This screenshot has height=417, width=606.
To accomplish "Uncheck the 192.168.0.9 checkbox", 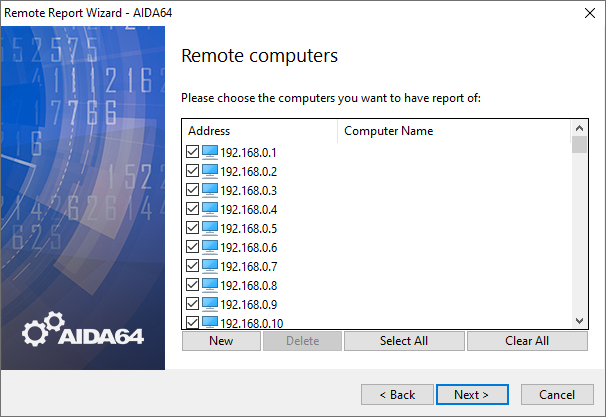I will 192,303.
